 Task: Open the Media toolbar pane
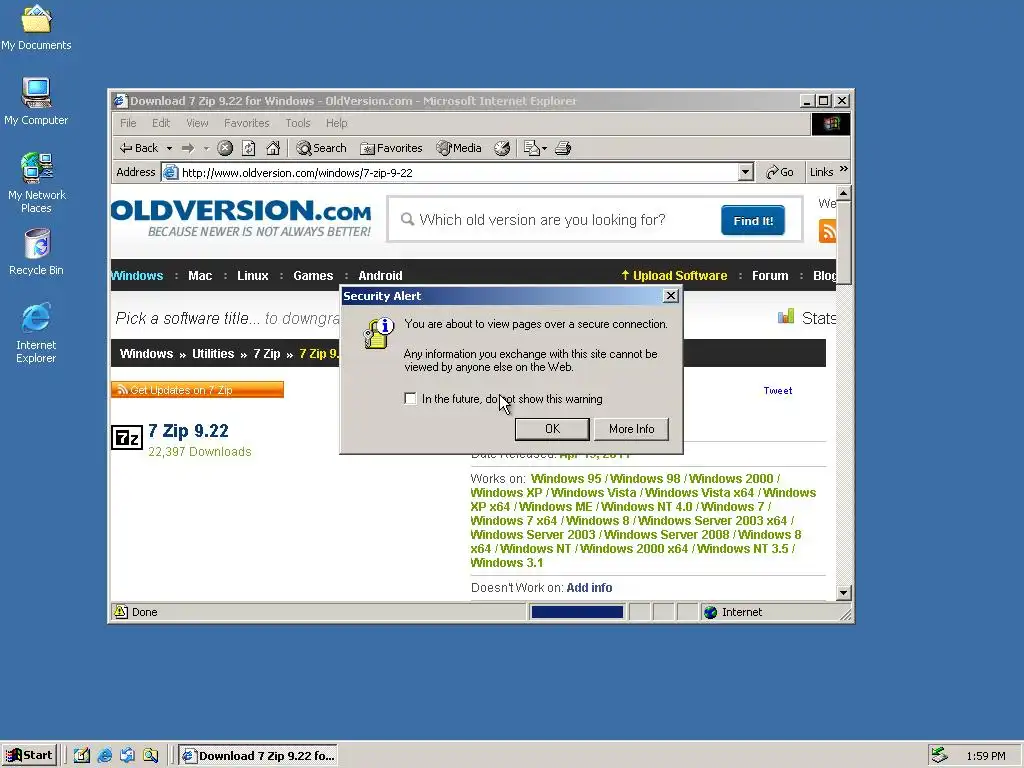[x=459, y=148]
